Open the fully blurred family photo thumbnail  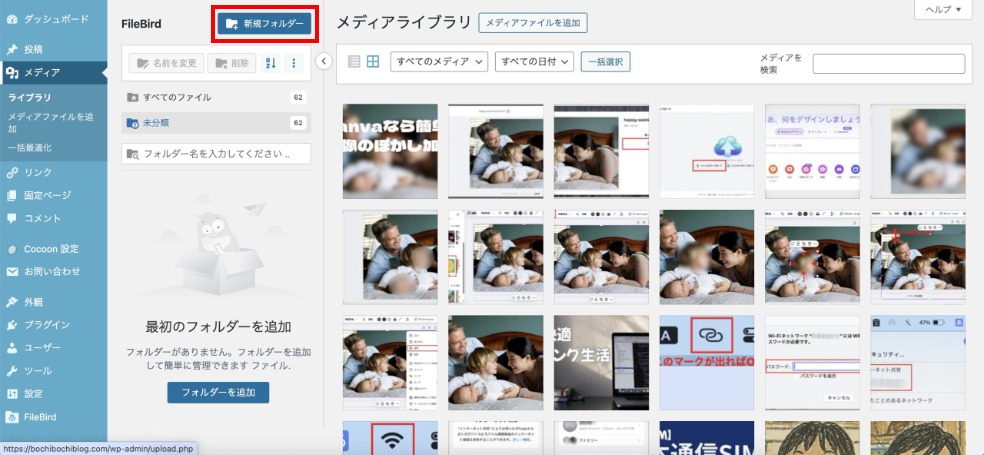click(x=917, y=151)
